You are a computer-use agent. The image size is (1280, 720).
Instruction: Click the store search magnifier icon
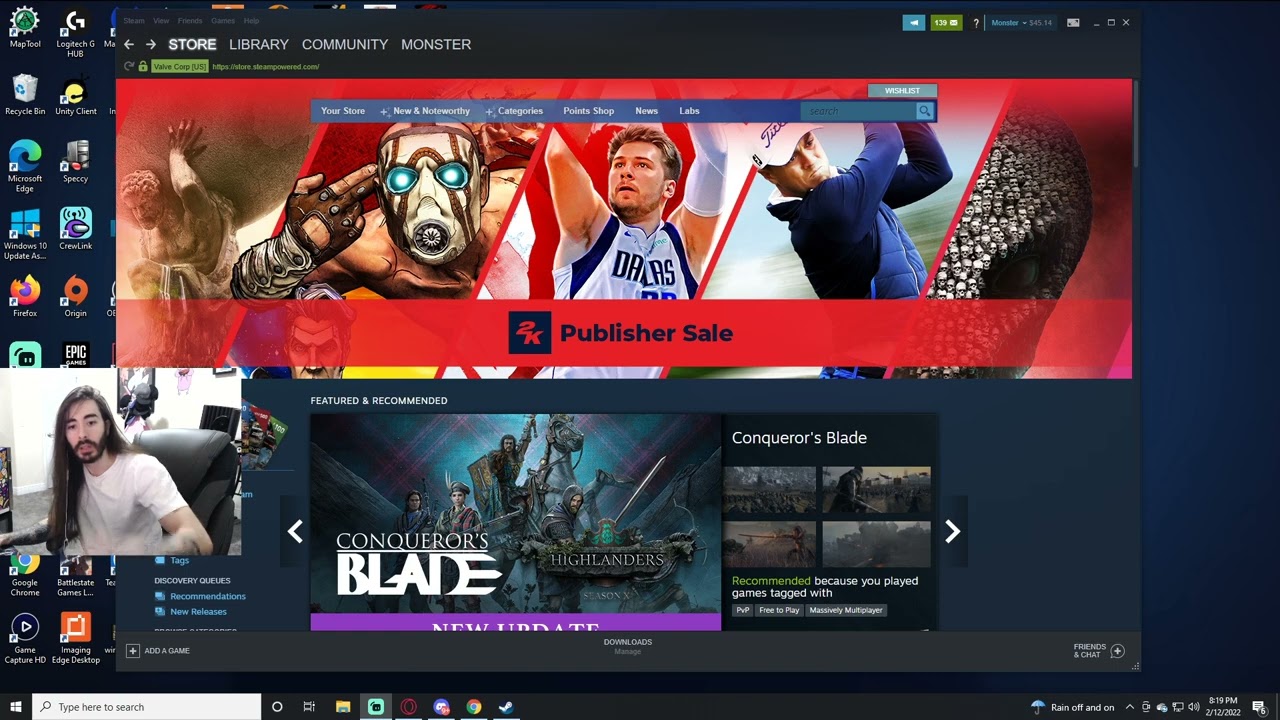(x=925, y=111)
